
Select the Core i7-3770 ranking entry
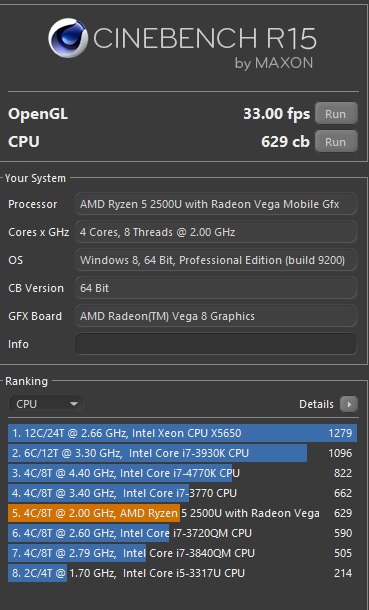coord(182,493)
